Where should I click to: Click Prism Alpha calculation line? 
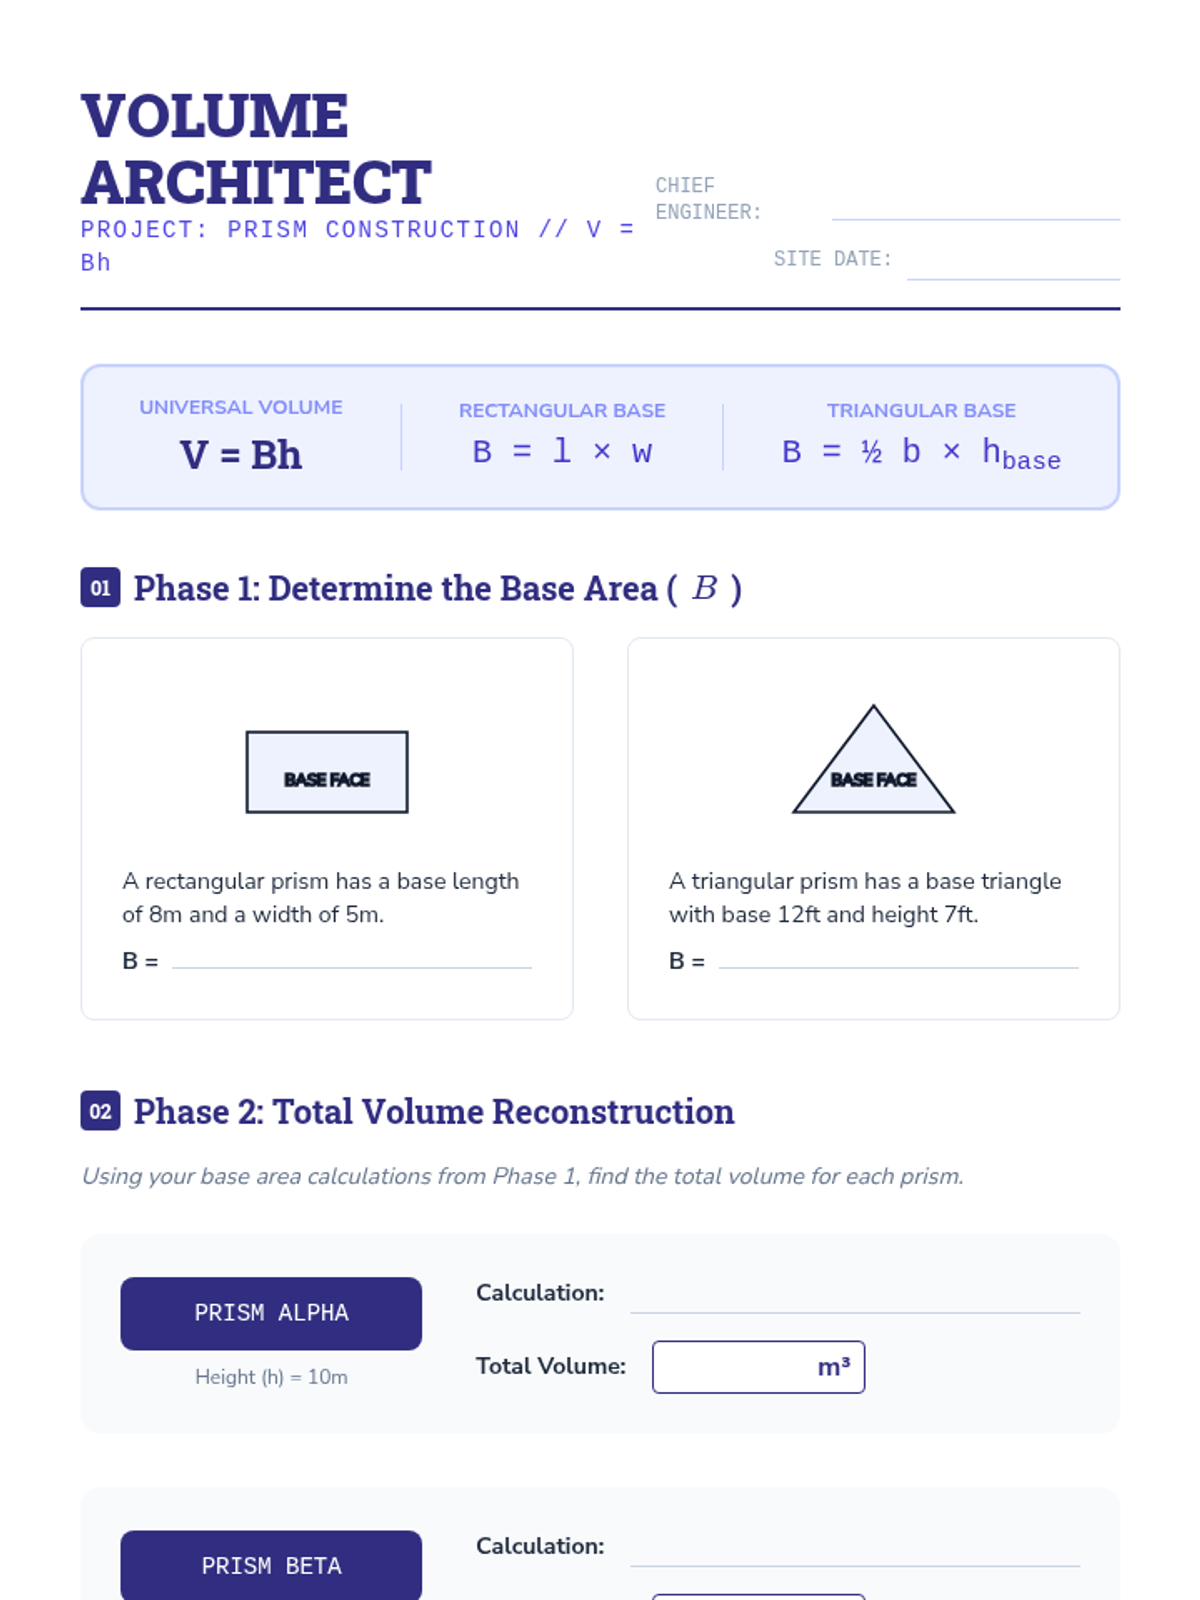coord(855,1299)
